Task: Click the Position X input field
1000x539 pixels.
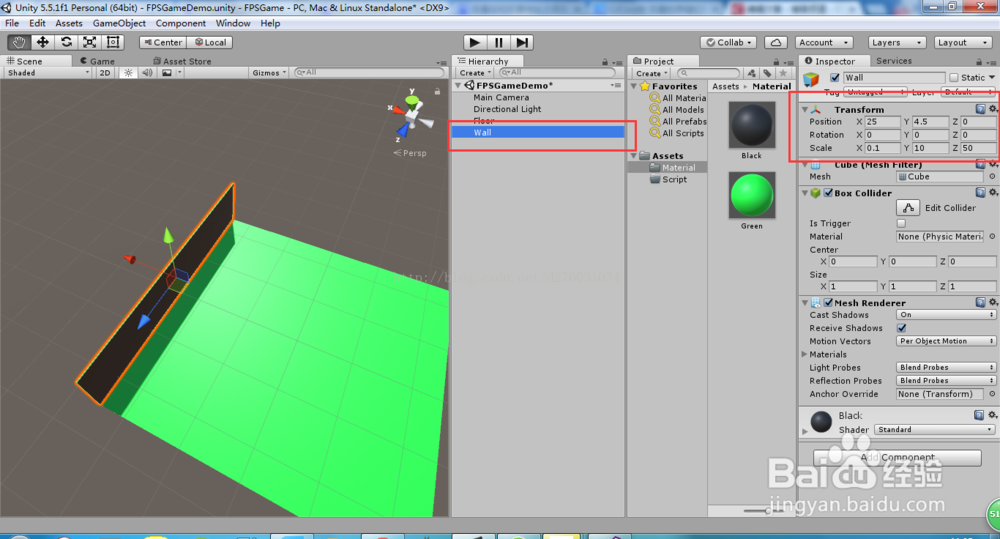Action: (883, 121)
